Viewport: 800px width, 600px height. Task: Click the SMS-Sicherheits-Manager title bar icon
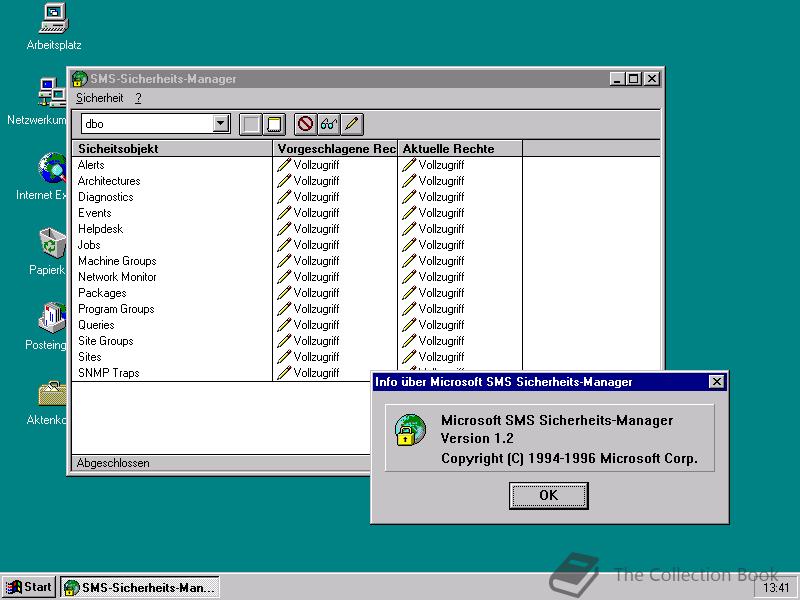click(80, 79)
